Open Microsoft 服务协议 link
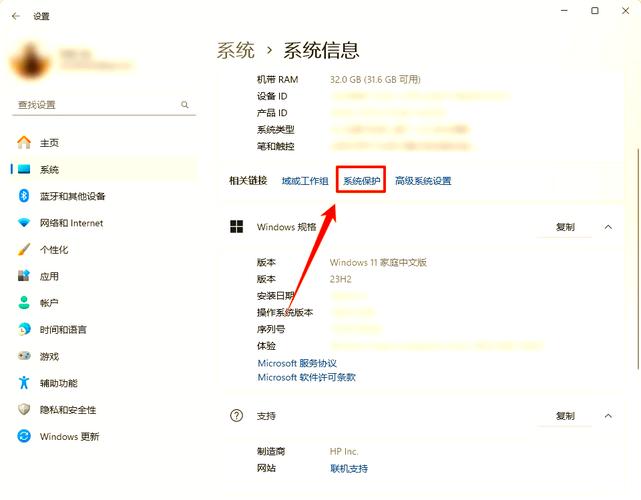The width and height of the screenshot is (641, 500). click(x=297, y=363)
